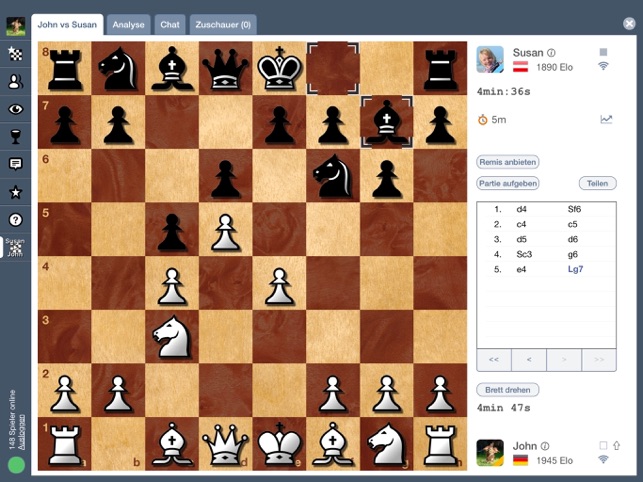Click the Brett drehen button
This screenshot has height=482, width=643.
508,390
